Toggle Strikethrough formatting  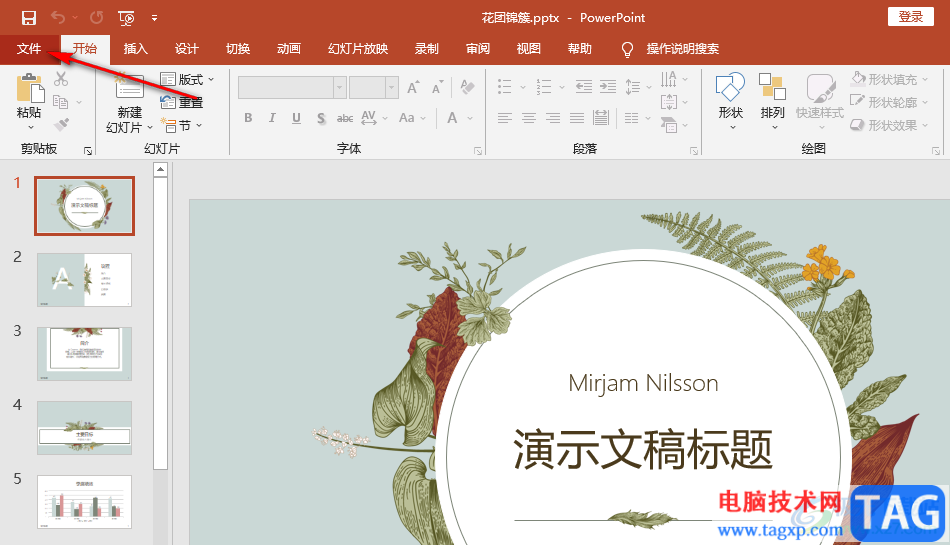click(x=345, y=118)
